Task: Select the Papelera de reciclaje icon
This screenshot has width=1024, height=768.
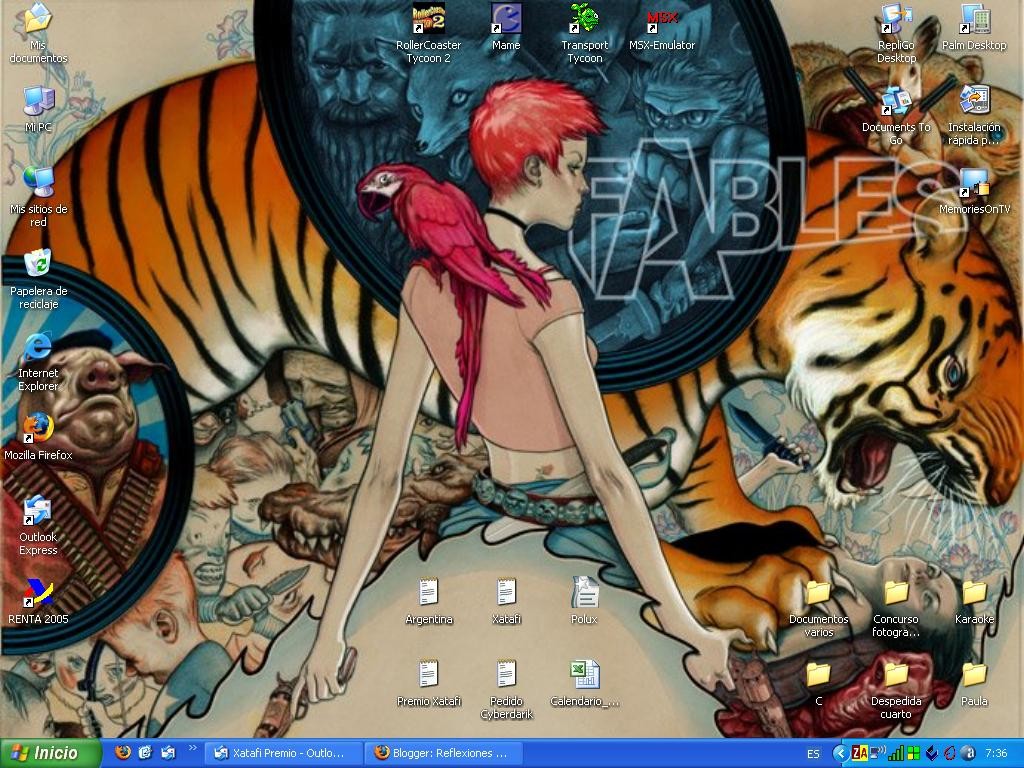Action: click(x=38, y=279)
